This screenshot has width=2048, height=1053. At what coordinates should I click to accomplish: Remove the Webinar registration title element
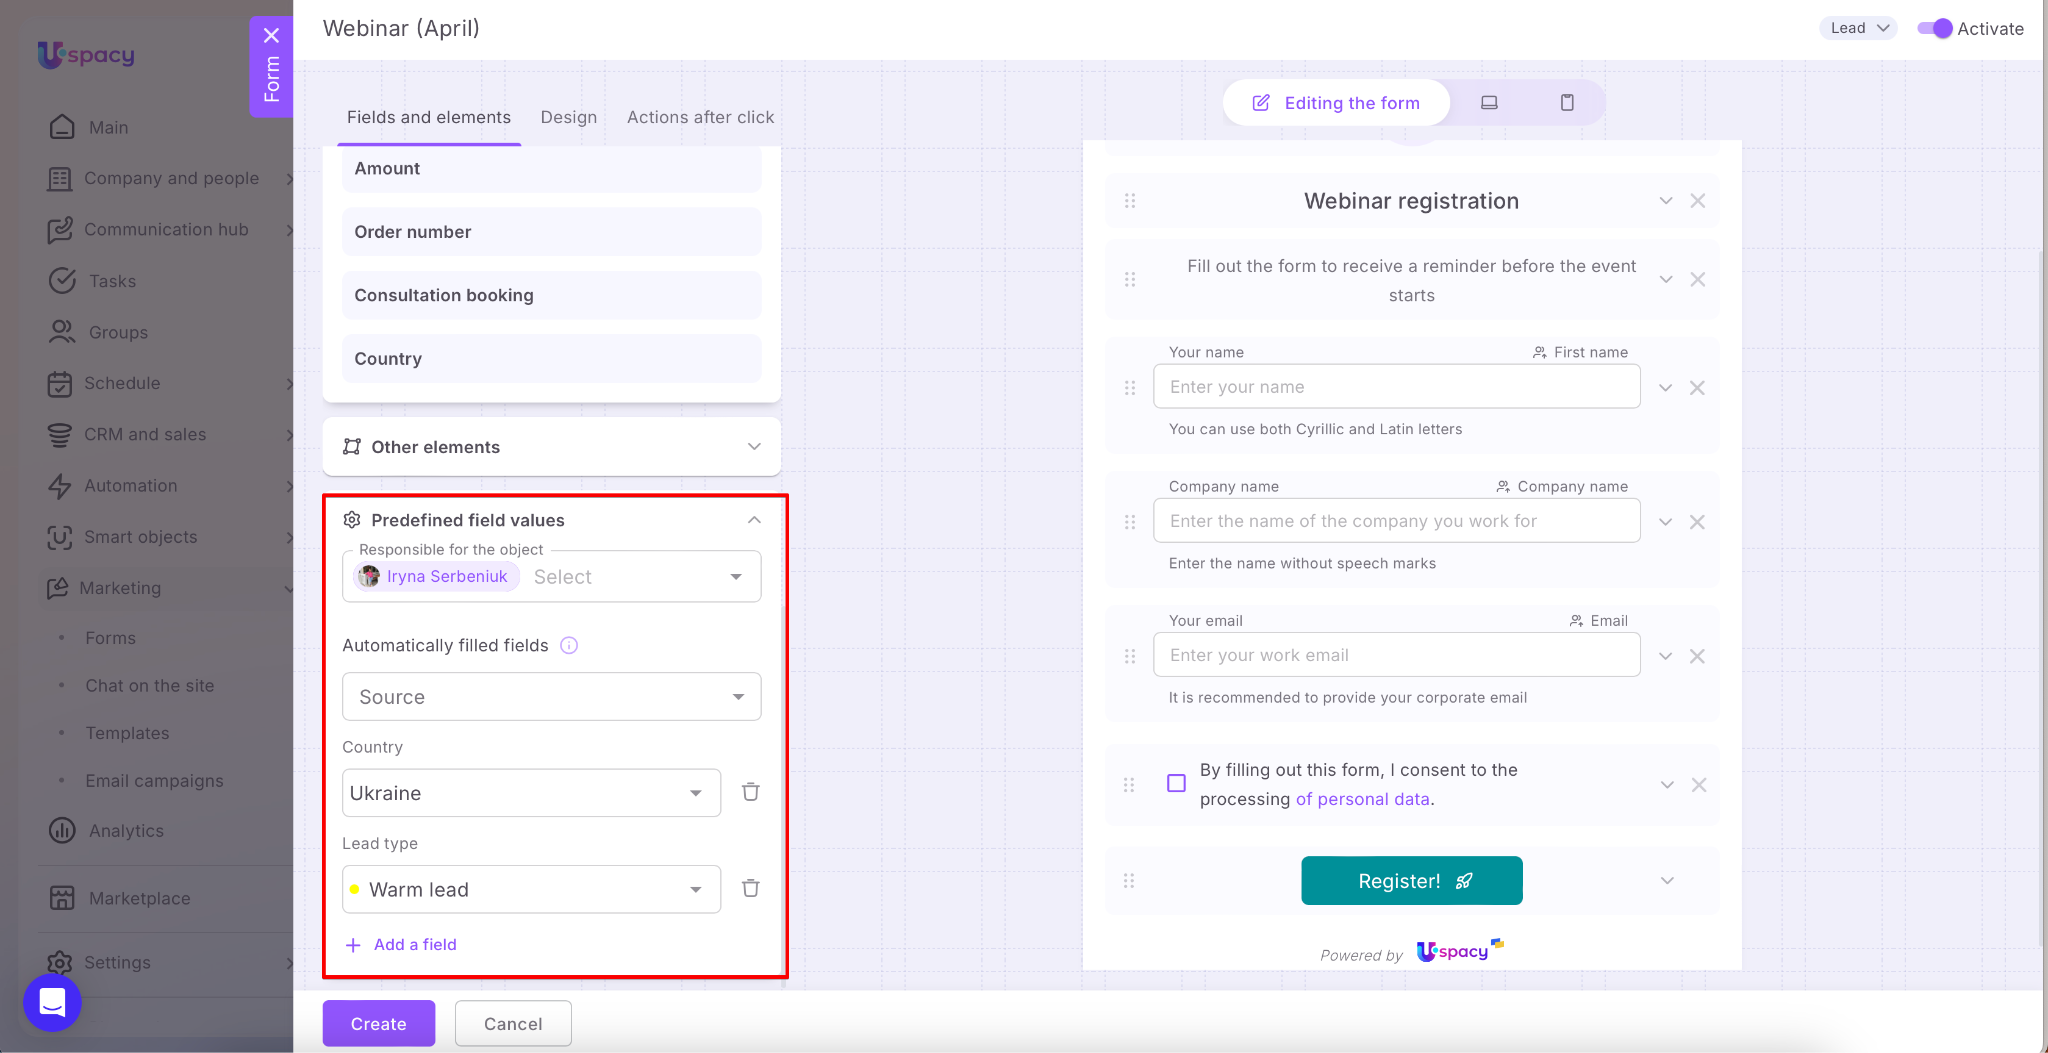pos(1697,201)
